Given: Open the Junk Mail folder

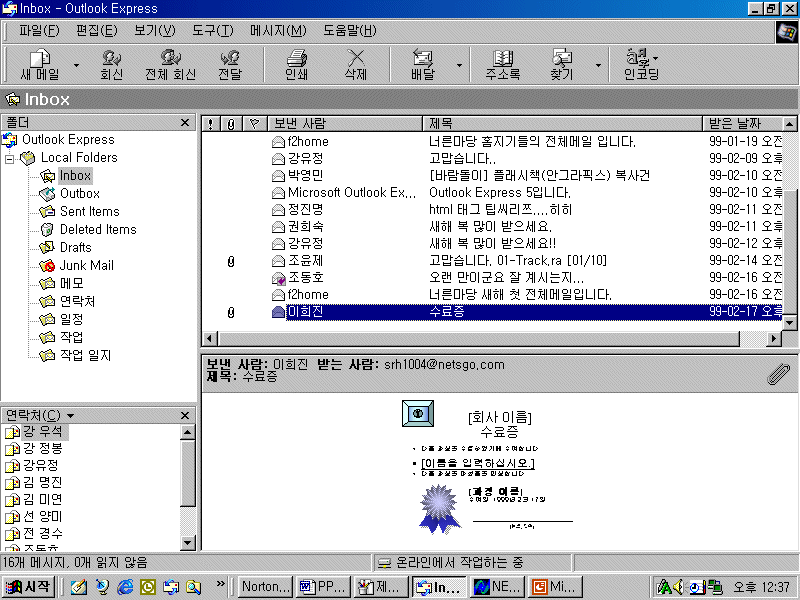Looking at the screenshot, I should (86, 265).
